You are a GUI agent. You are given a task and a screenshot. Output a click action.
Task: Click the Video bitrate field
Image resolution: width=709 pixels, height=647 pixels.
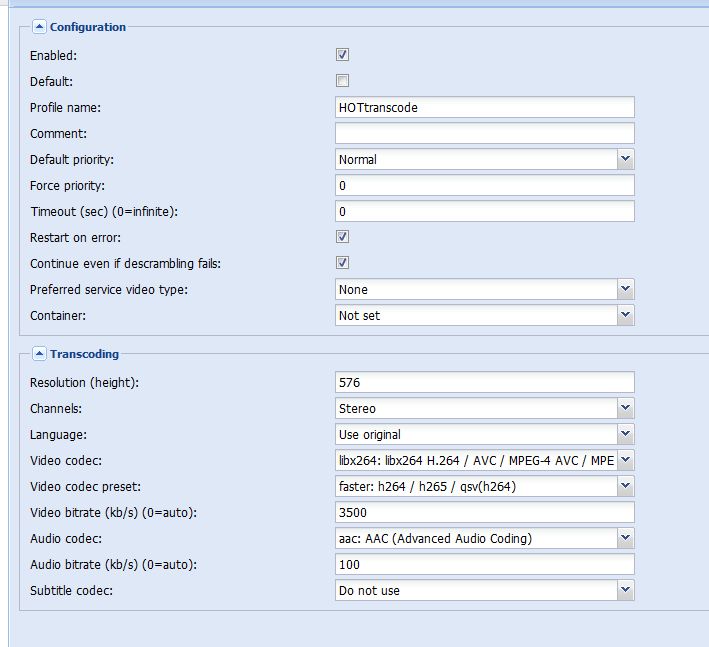coord(485,512)
